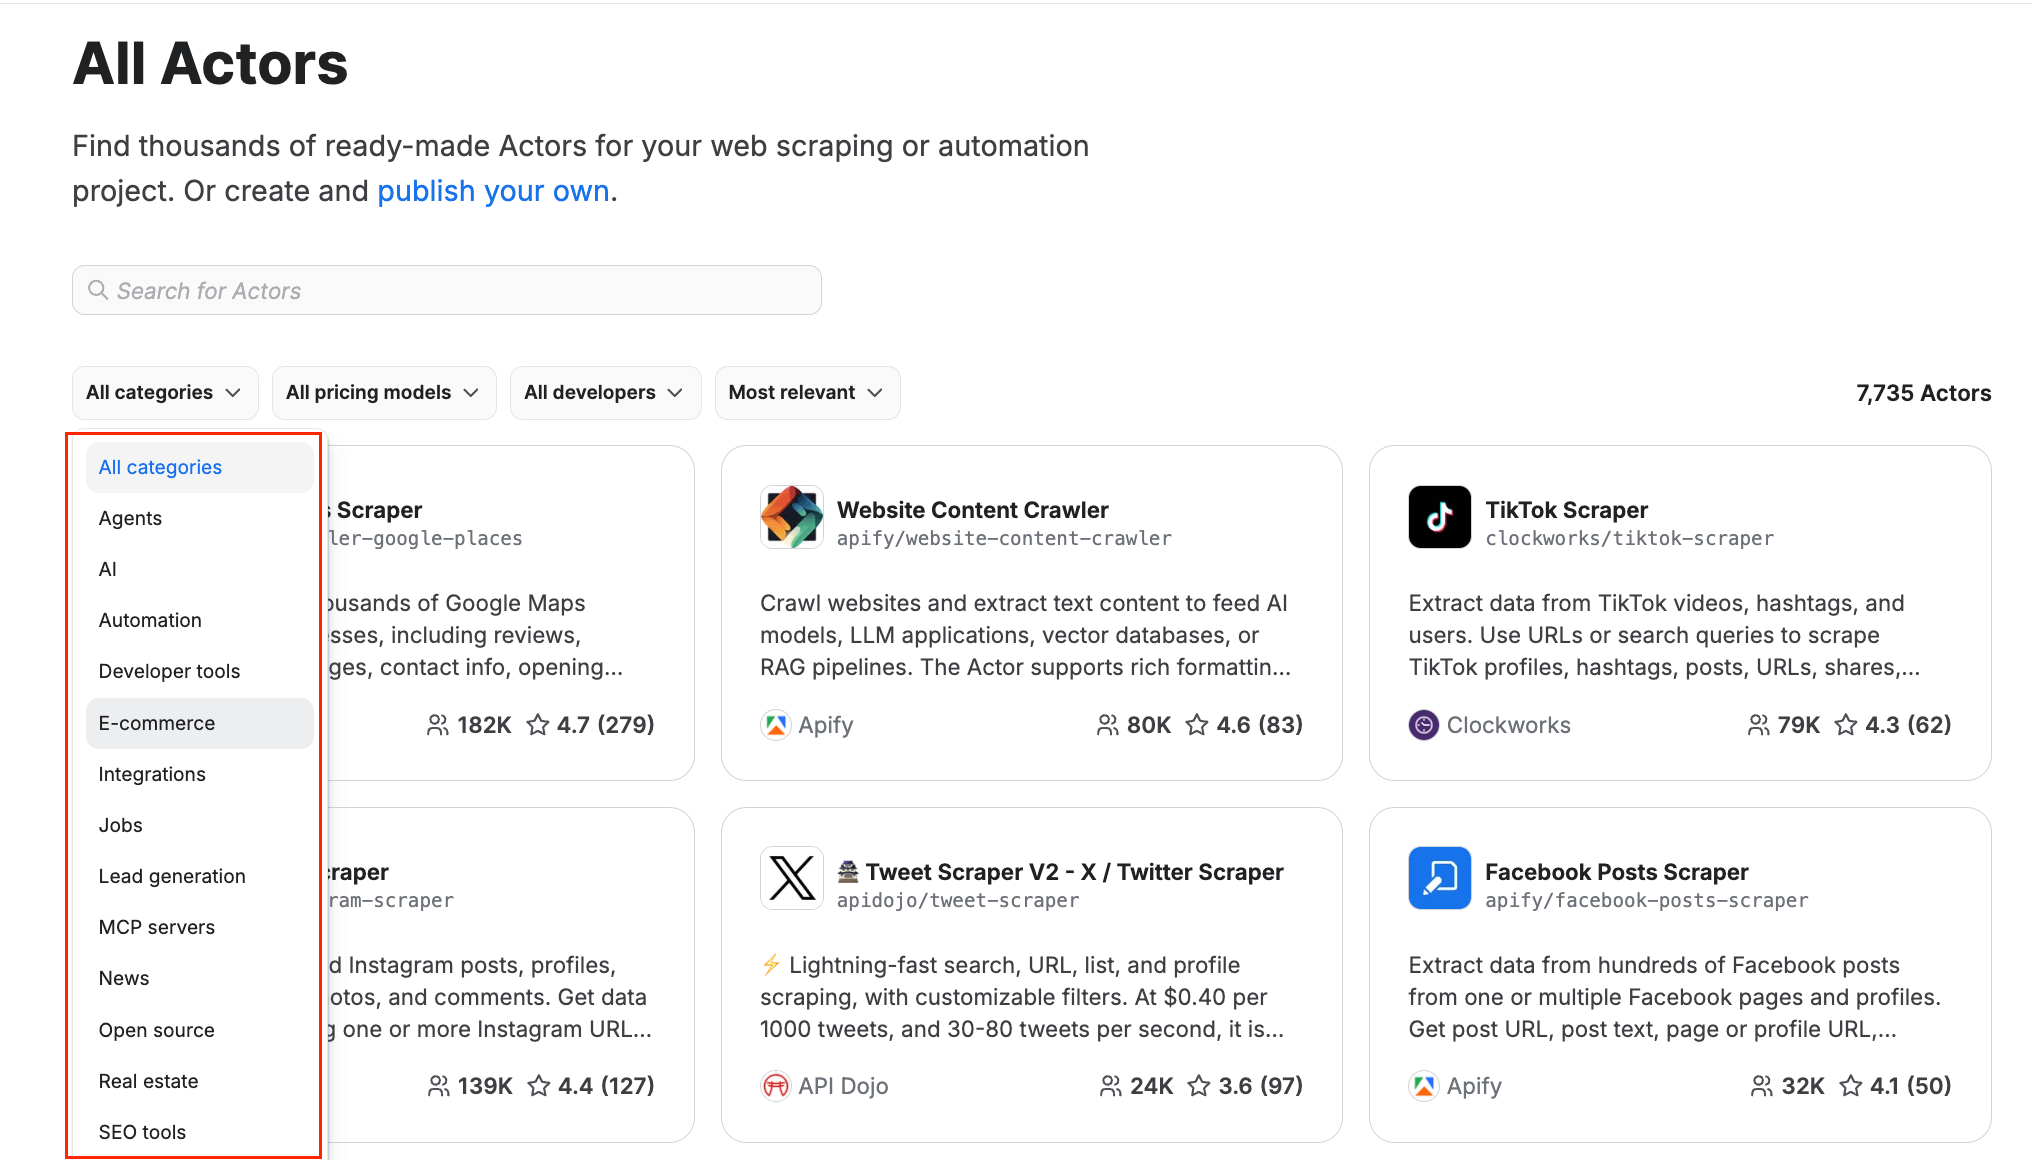Click the Apify icon under Website Content Crawler
2032x1160 pixels.
pyautogui.click(x=775, y=724)
